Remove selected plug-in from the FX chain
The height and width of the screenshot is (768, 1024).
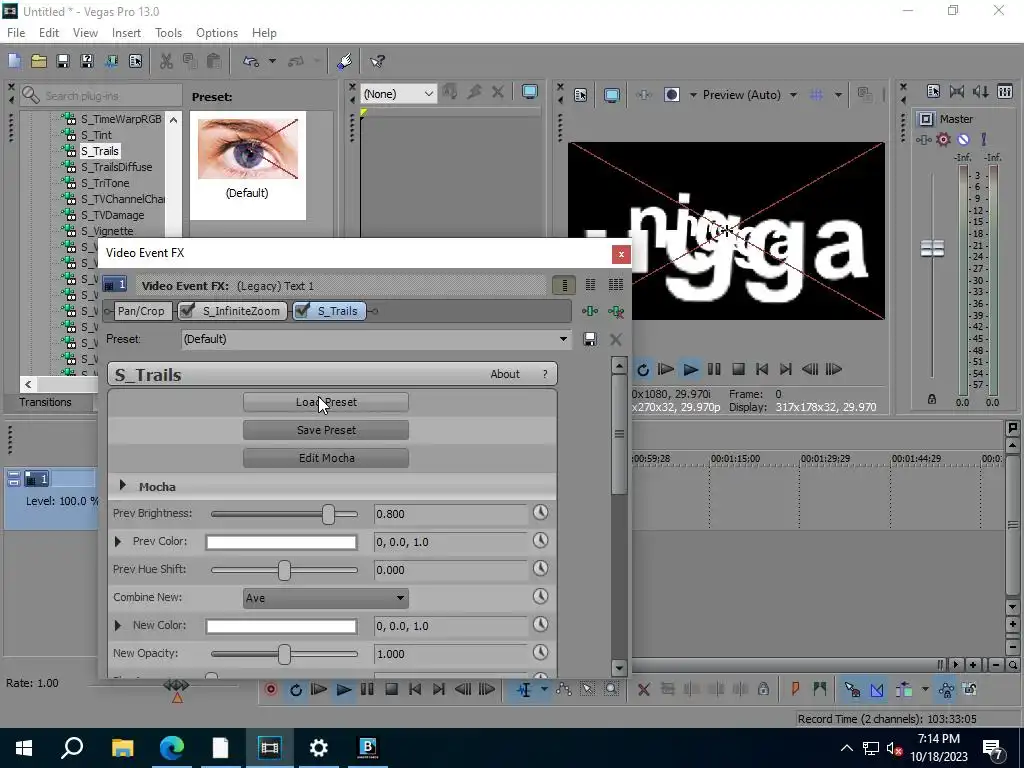pos(616,312)
